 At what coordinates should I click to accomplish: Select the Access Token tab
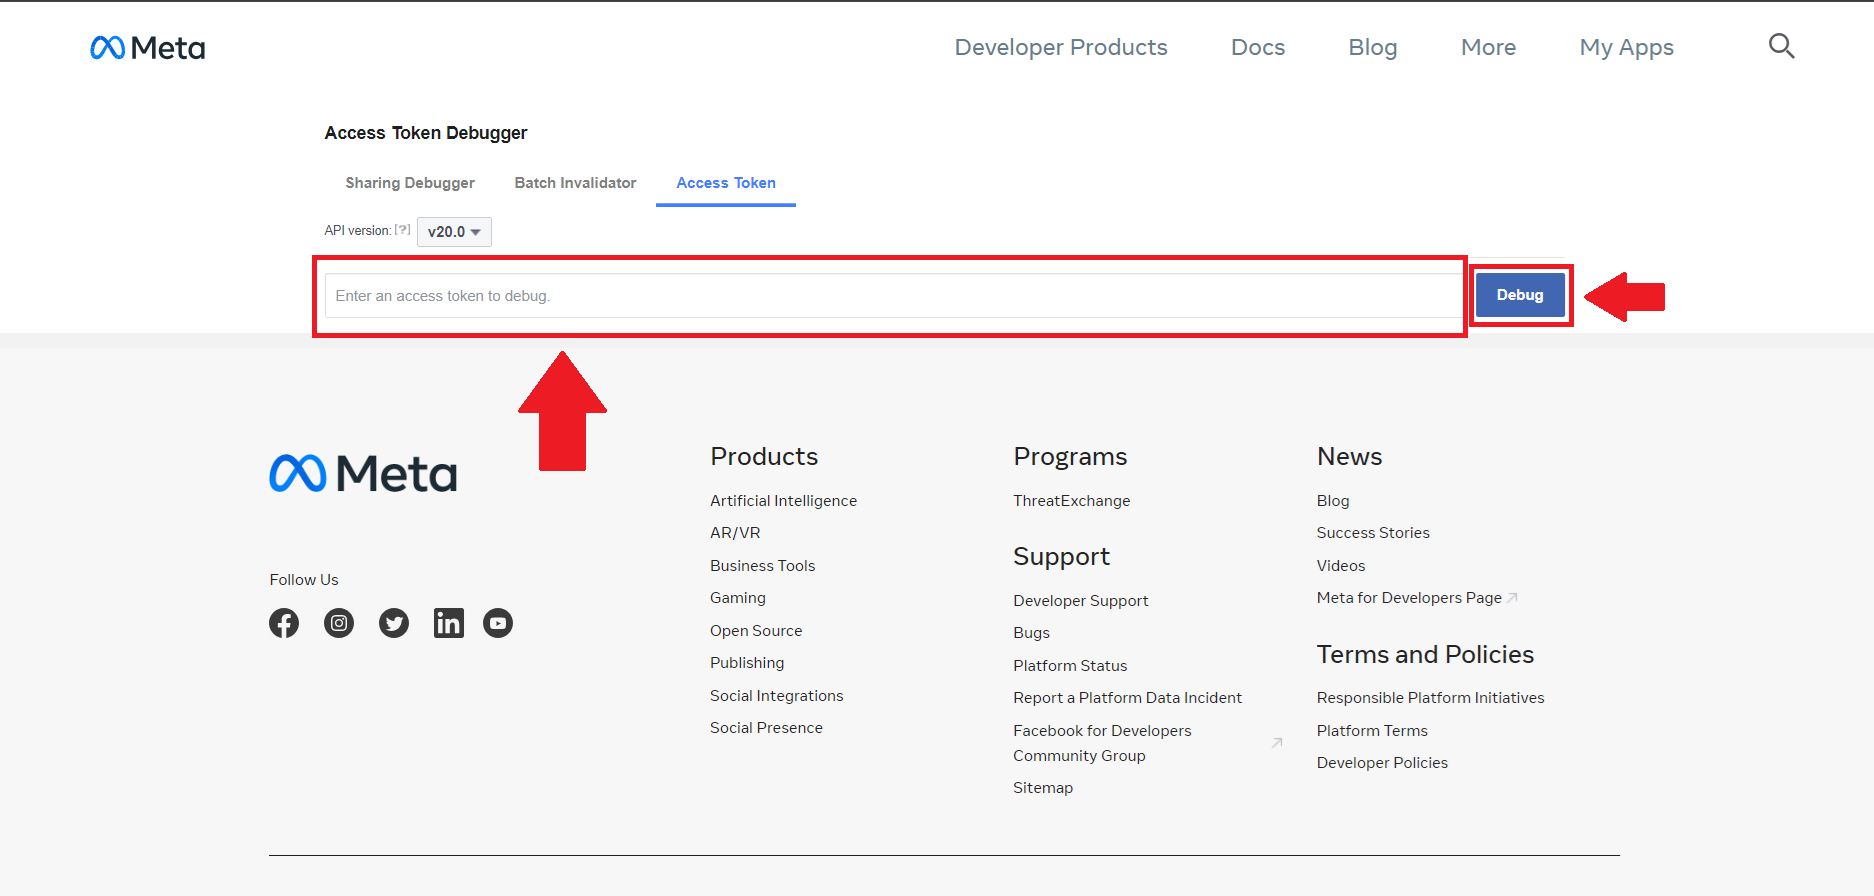pyautogui.click(x=726, y=183)
